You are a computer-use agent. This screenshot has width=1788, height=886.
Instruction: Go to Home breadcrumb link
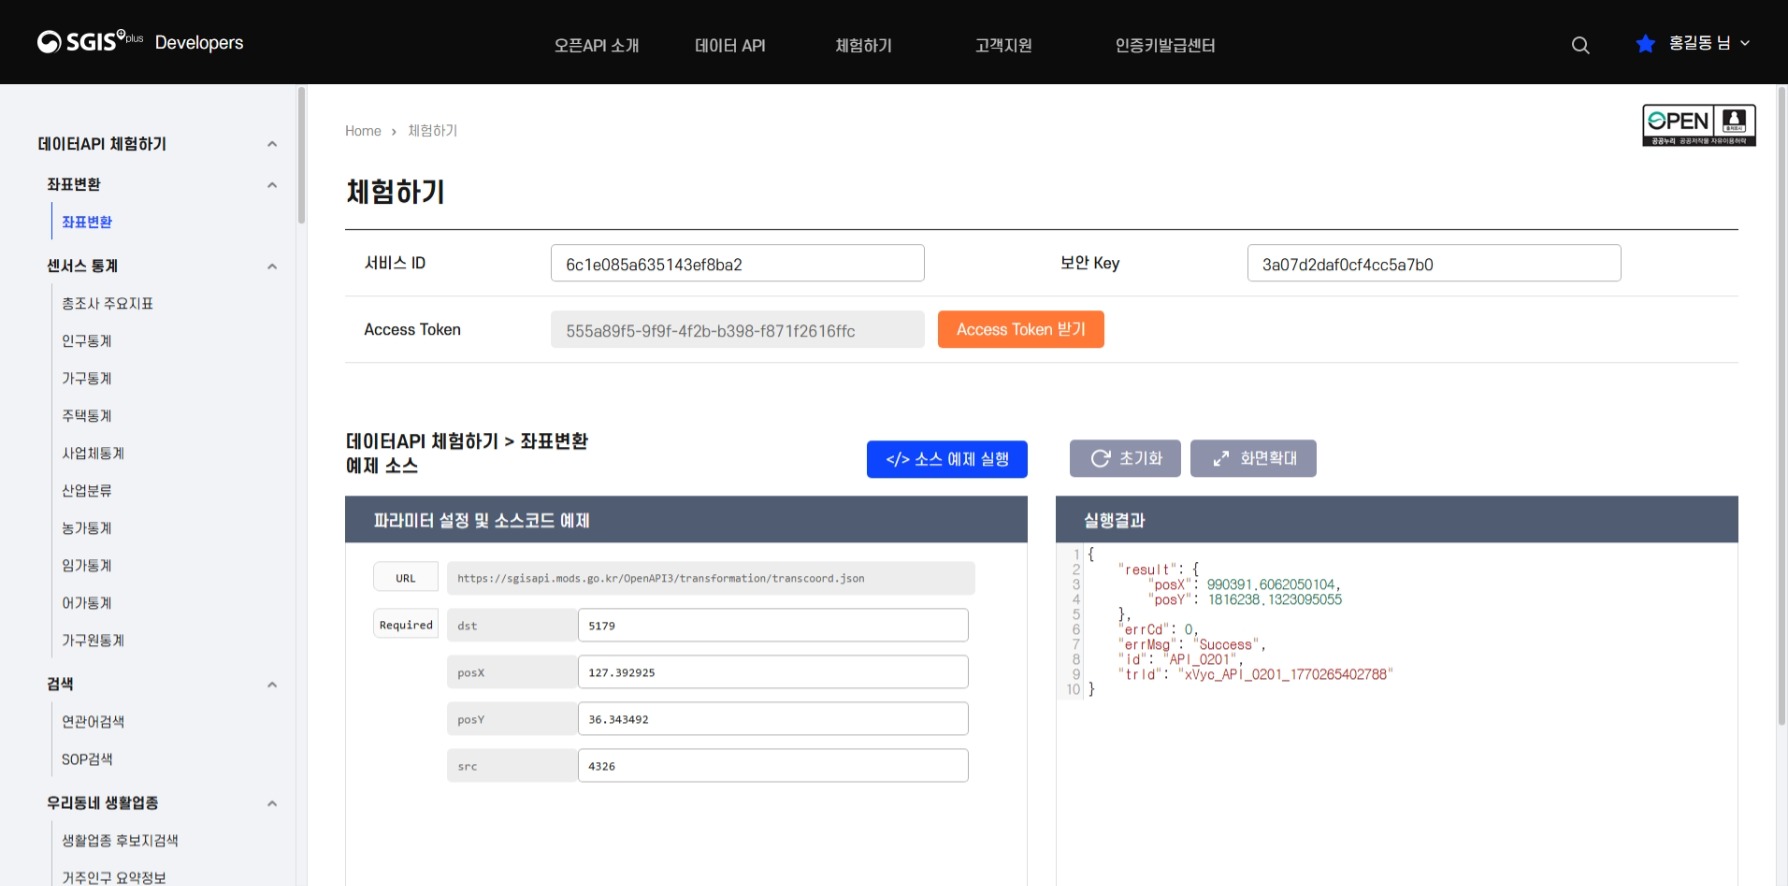pos(363,131)
